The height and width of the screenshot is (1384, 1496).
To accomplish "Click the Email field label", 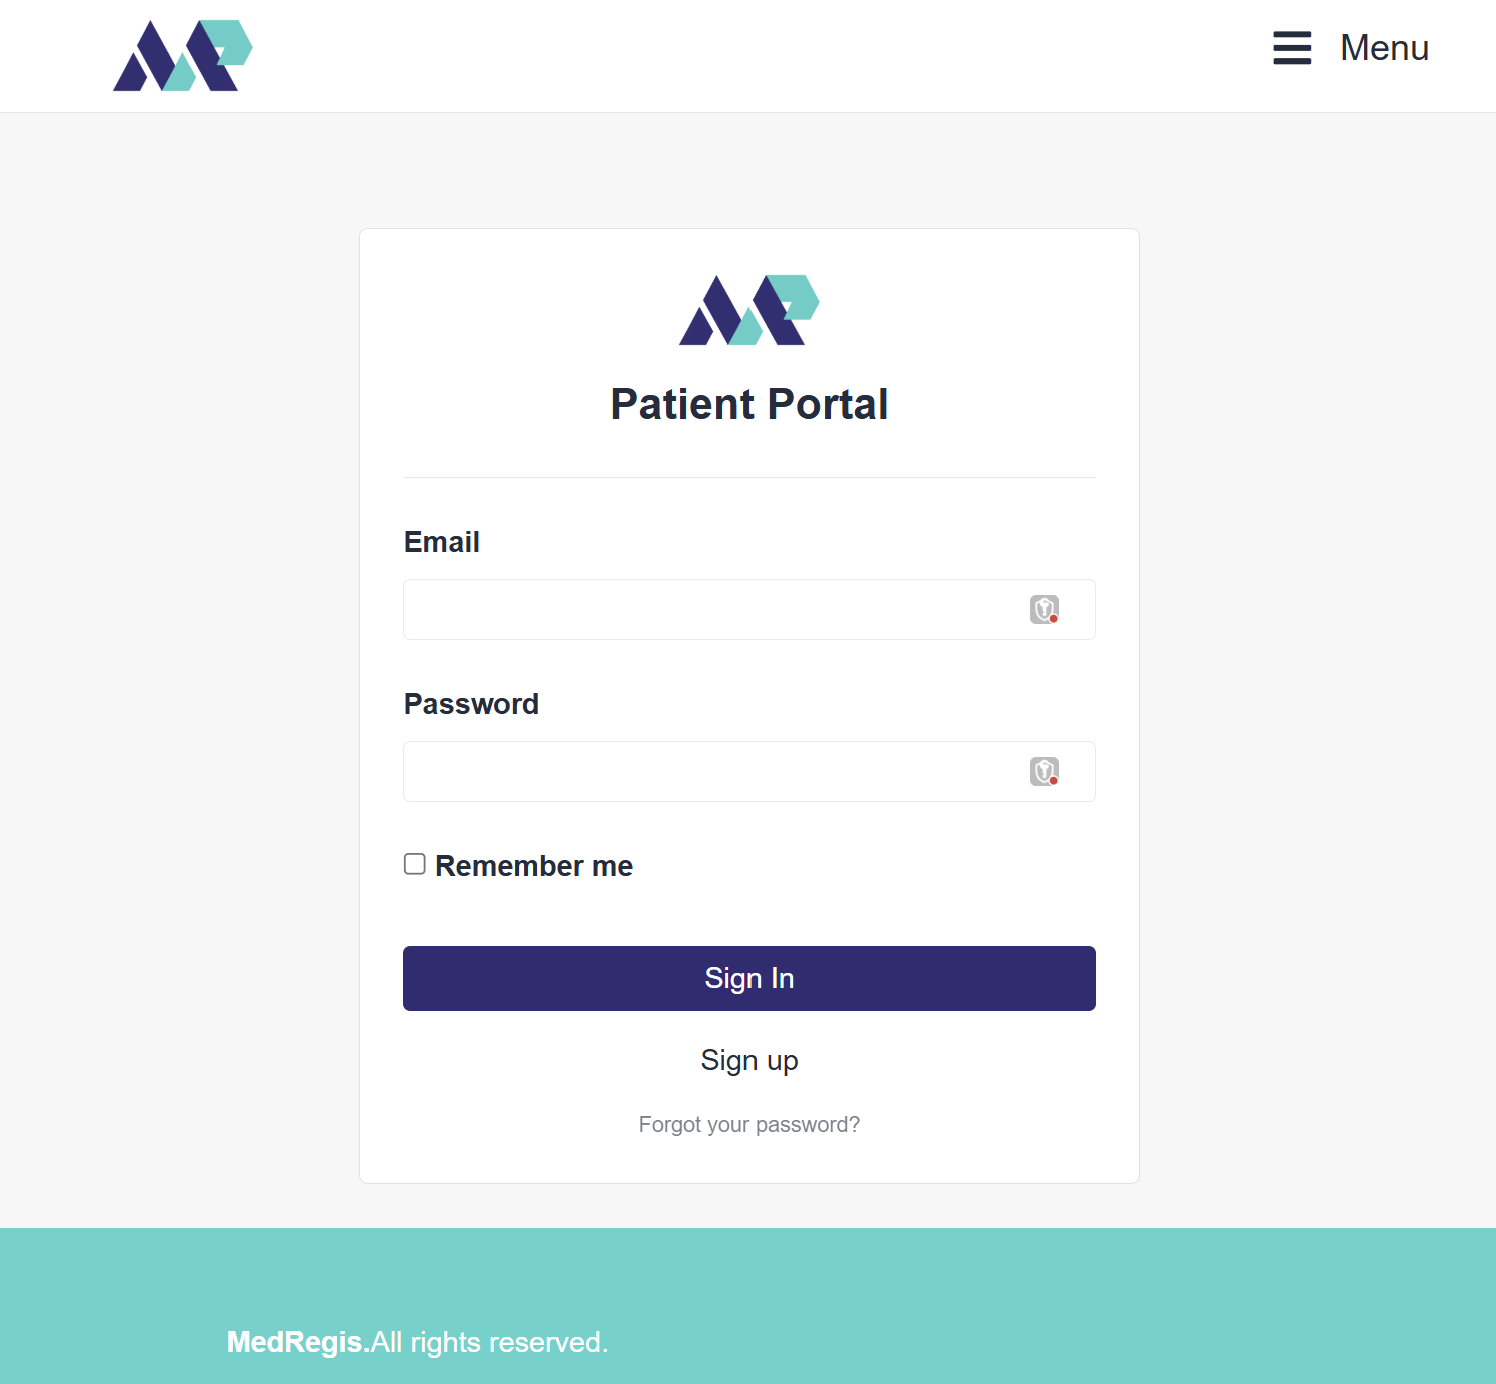I will pyautogui.click(x=441, y=542).
